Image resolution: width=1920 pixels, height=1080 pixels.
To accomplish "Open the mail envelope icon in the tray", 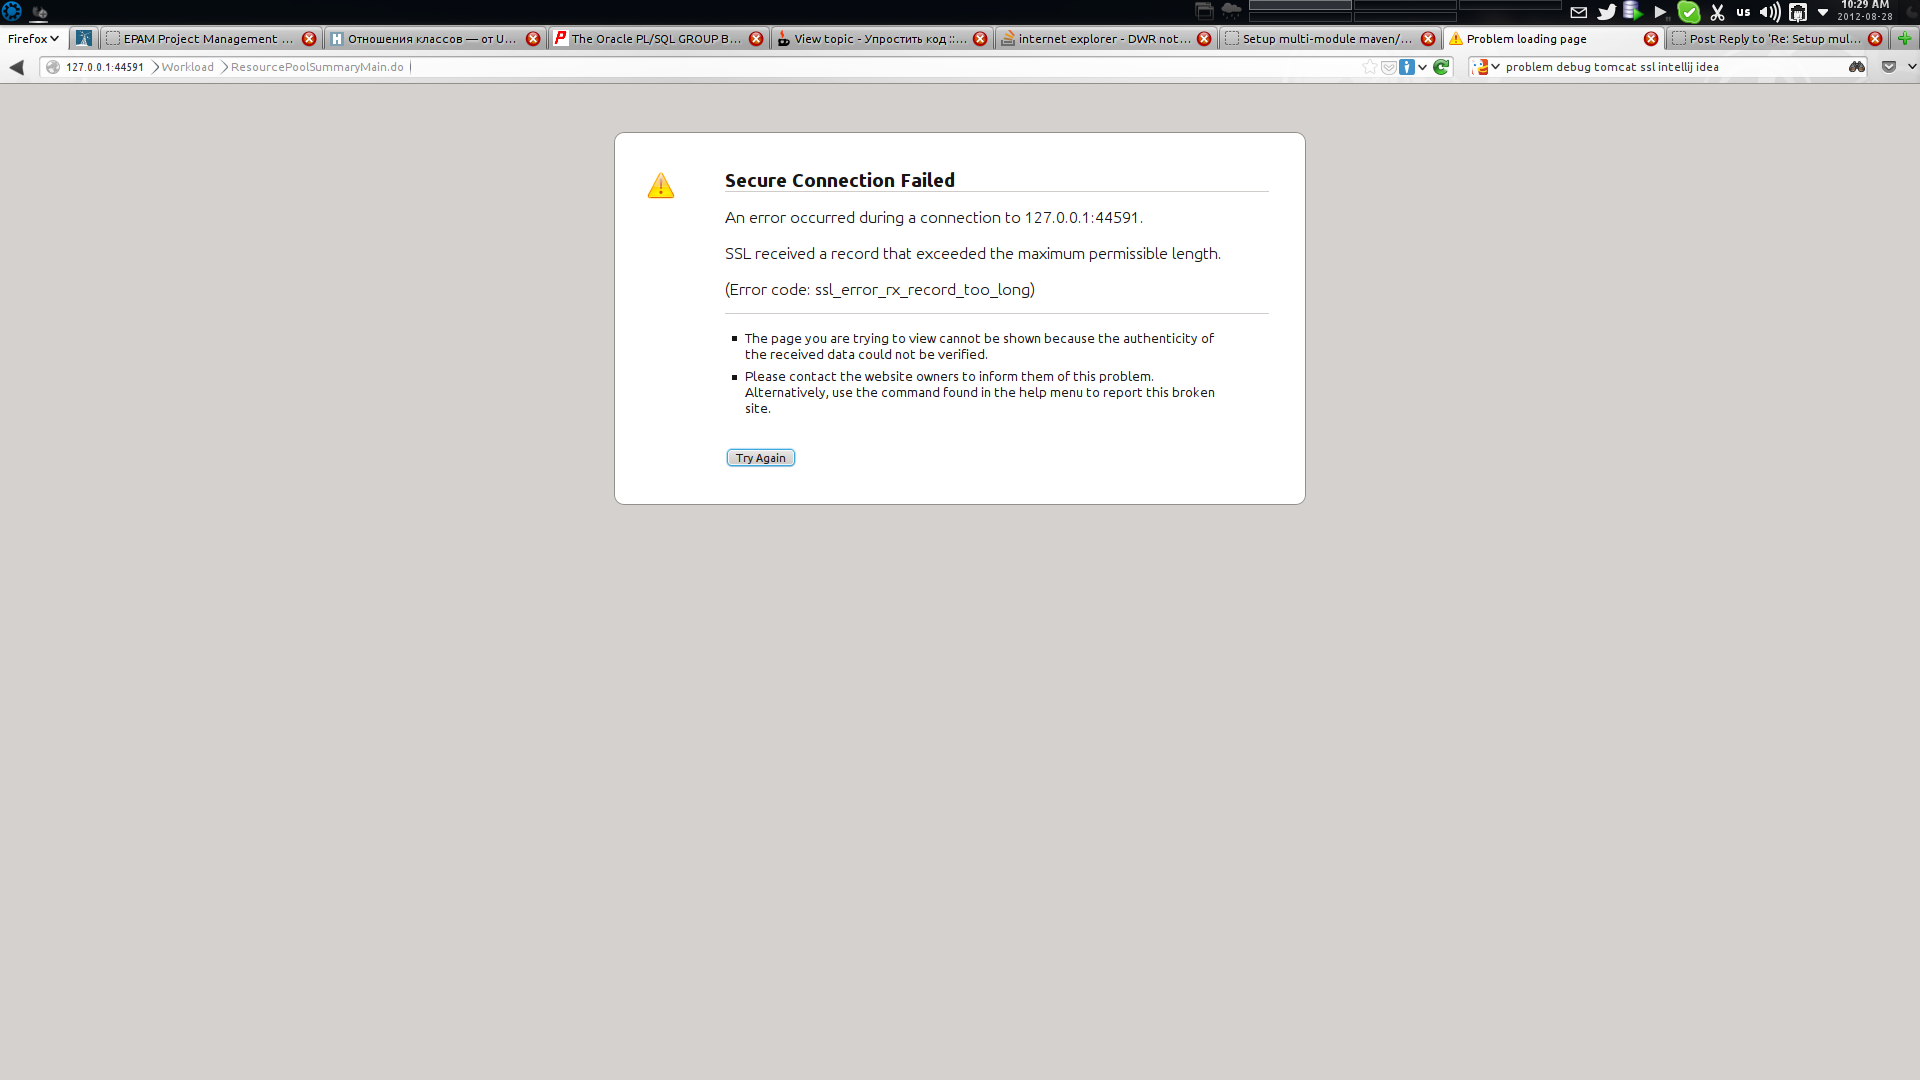I will pyautogui.click(x=1578, y=12).
